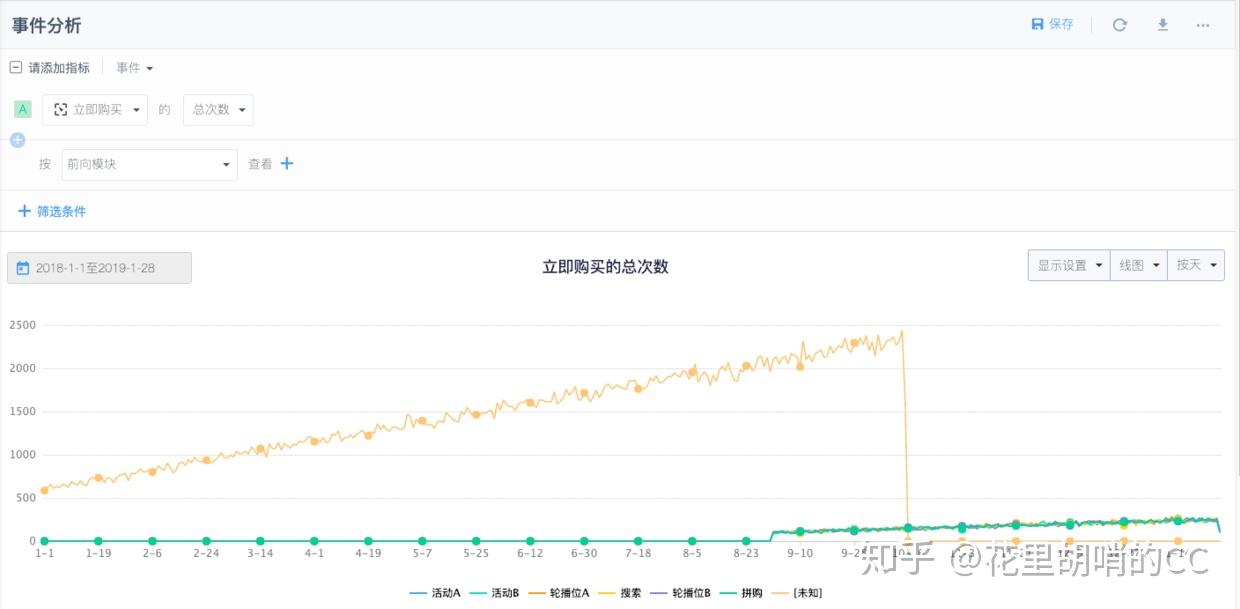Change chart type via 线图 dropdown
Viewport: 1240px width, 609px height.
click(1139, 265)
